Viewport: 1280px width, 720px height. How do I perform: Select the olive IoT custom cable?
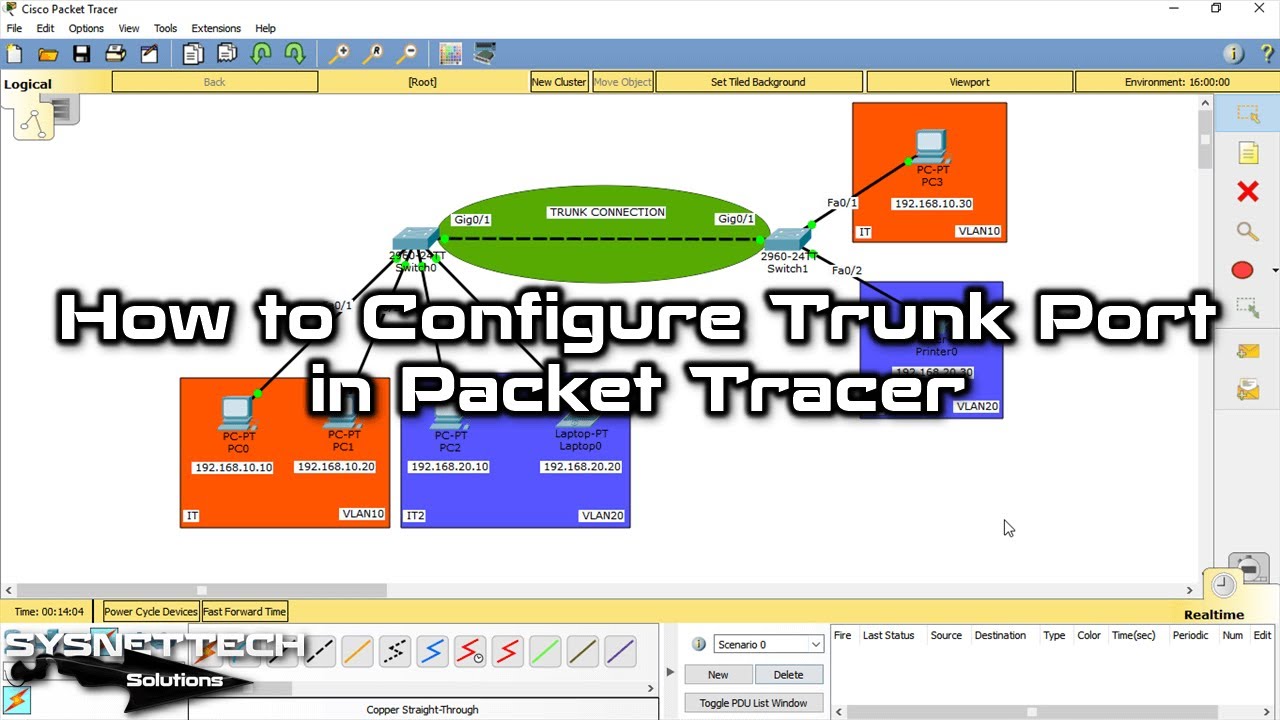pos(583,652)
